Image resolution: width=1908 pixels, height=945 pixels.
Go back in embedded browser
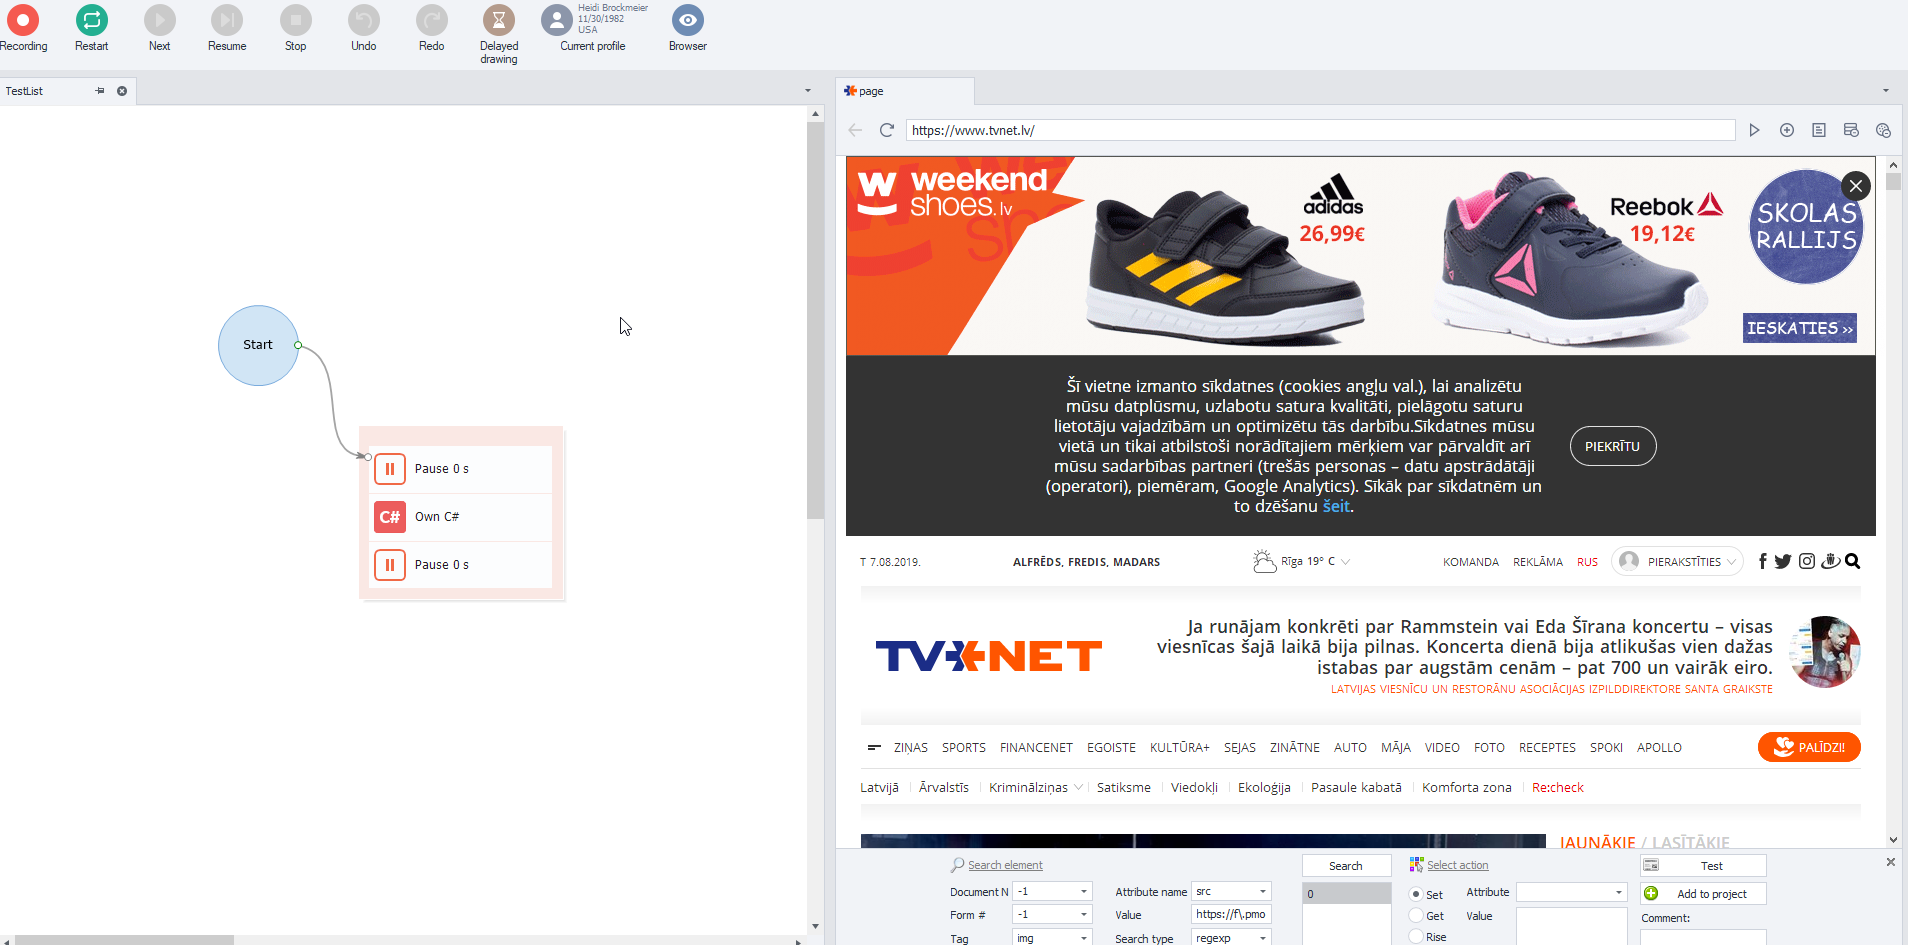pyautogui.click(x=855, y=130)
